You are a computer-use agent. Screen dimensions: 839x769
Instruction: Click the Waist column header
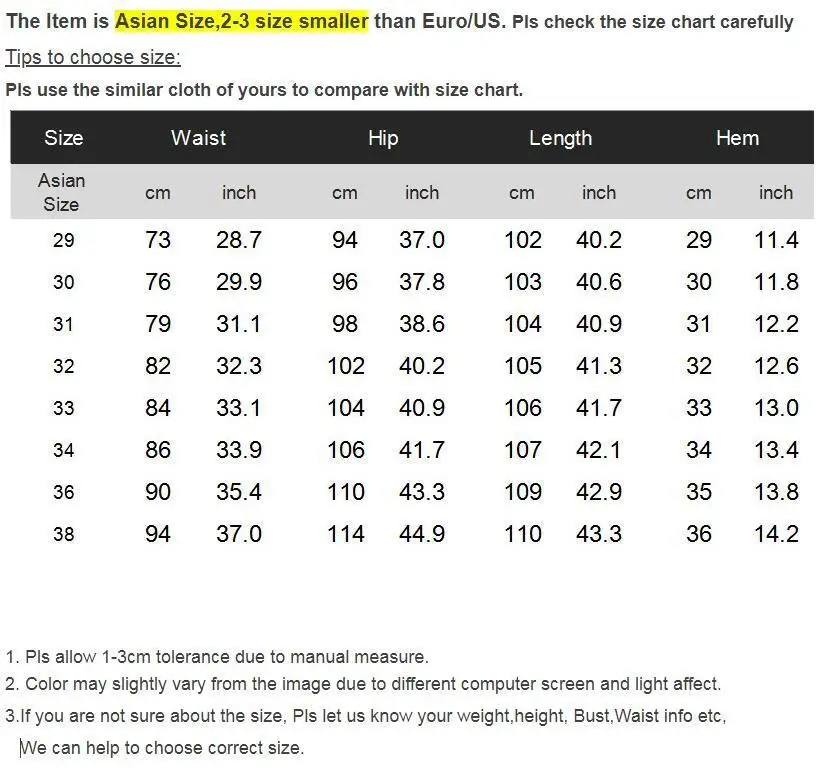[199, 138]
